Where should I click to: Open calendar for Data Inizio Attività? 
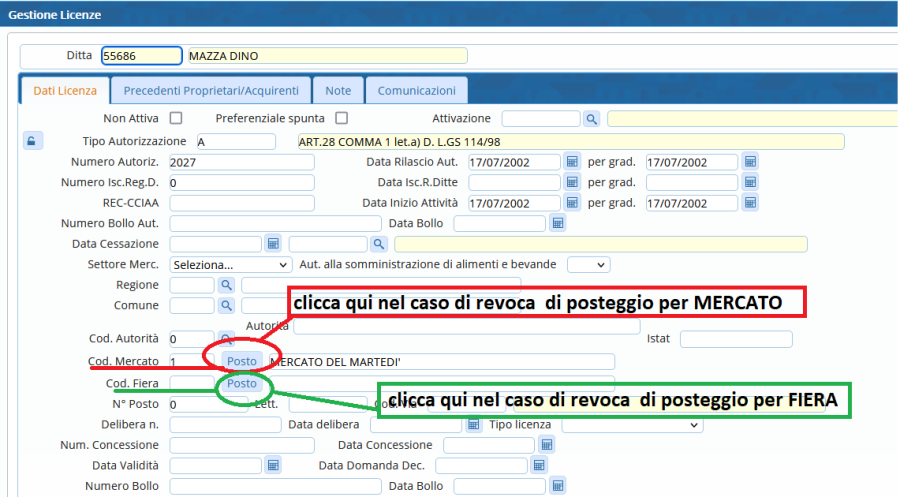tap(572, 203)
